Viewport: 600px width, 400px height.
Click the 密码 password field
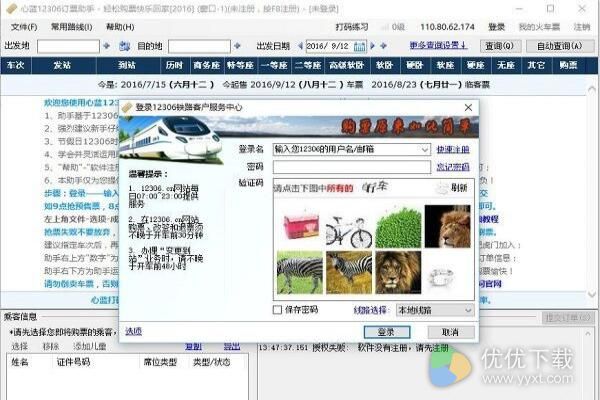point(352,167)
